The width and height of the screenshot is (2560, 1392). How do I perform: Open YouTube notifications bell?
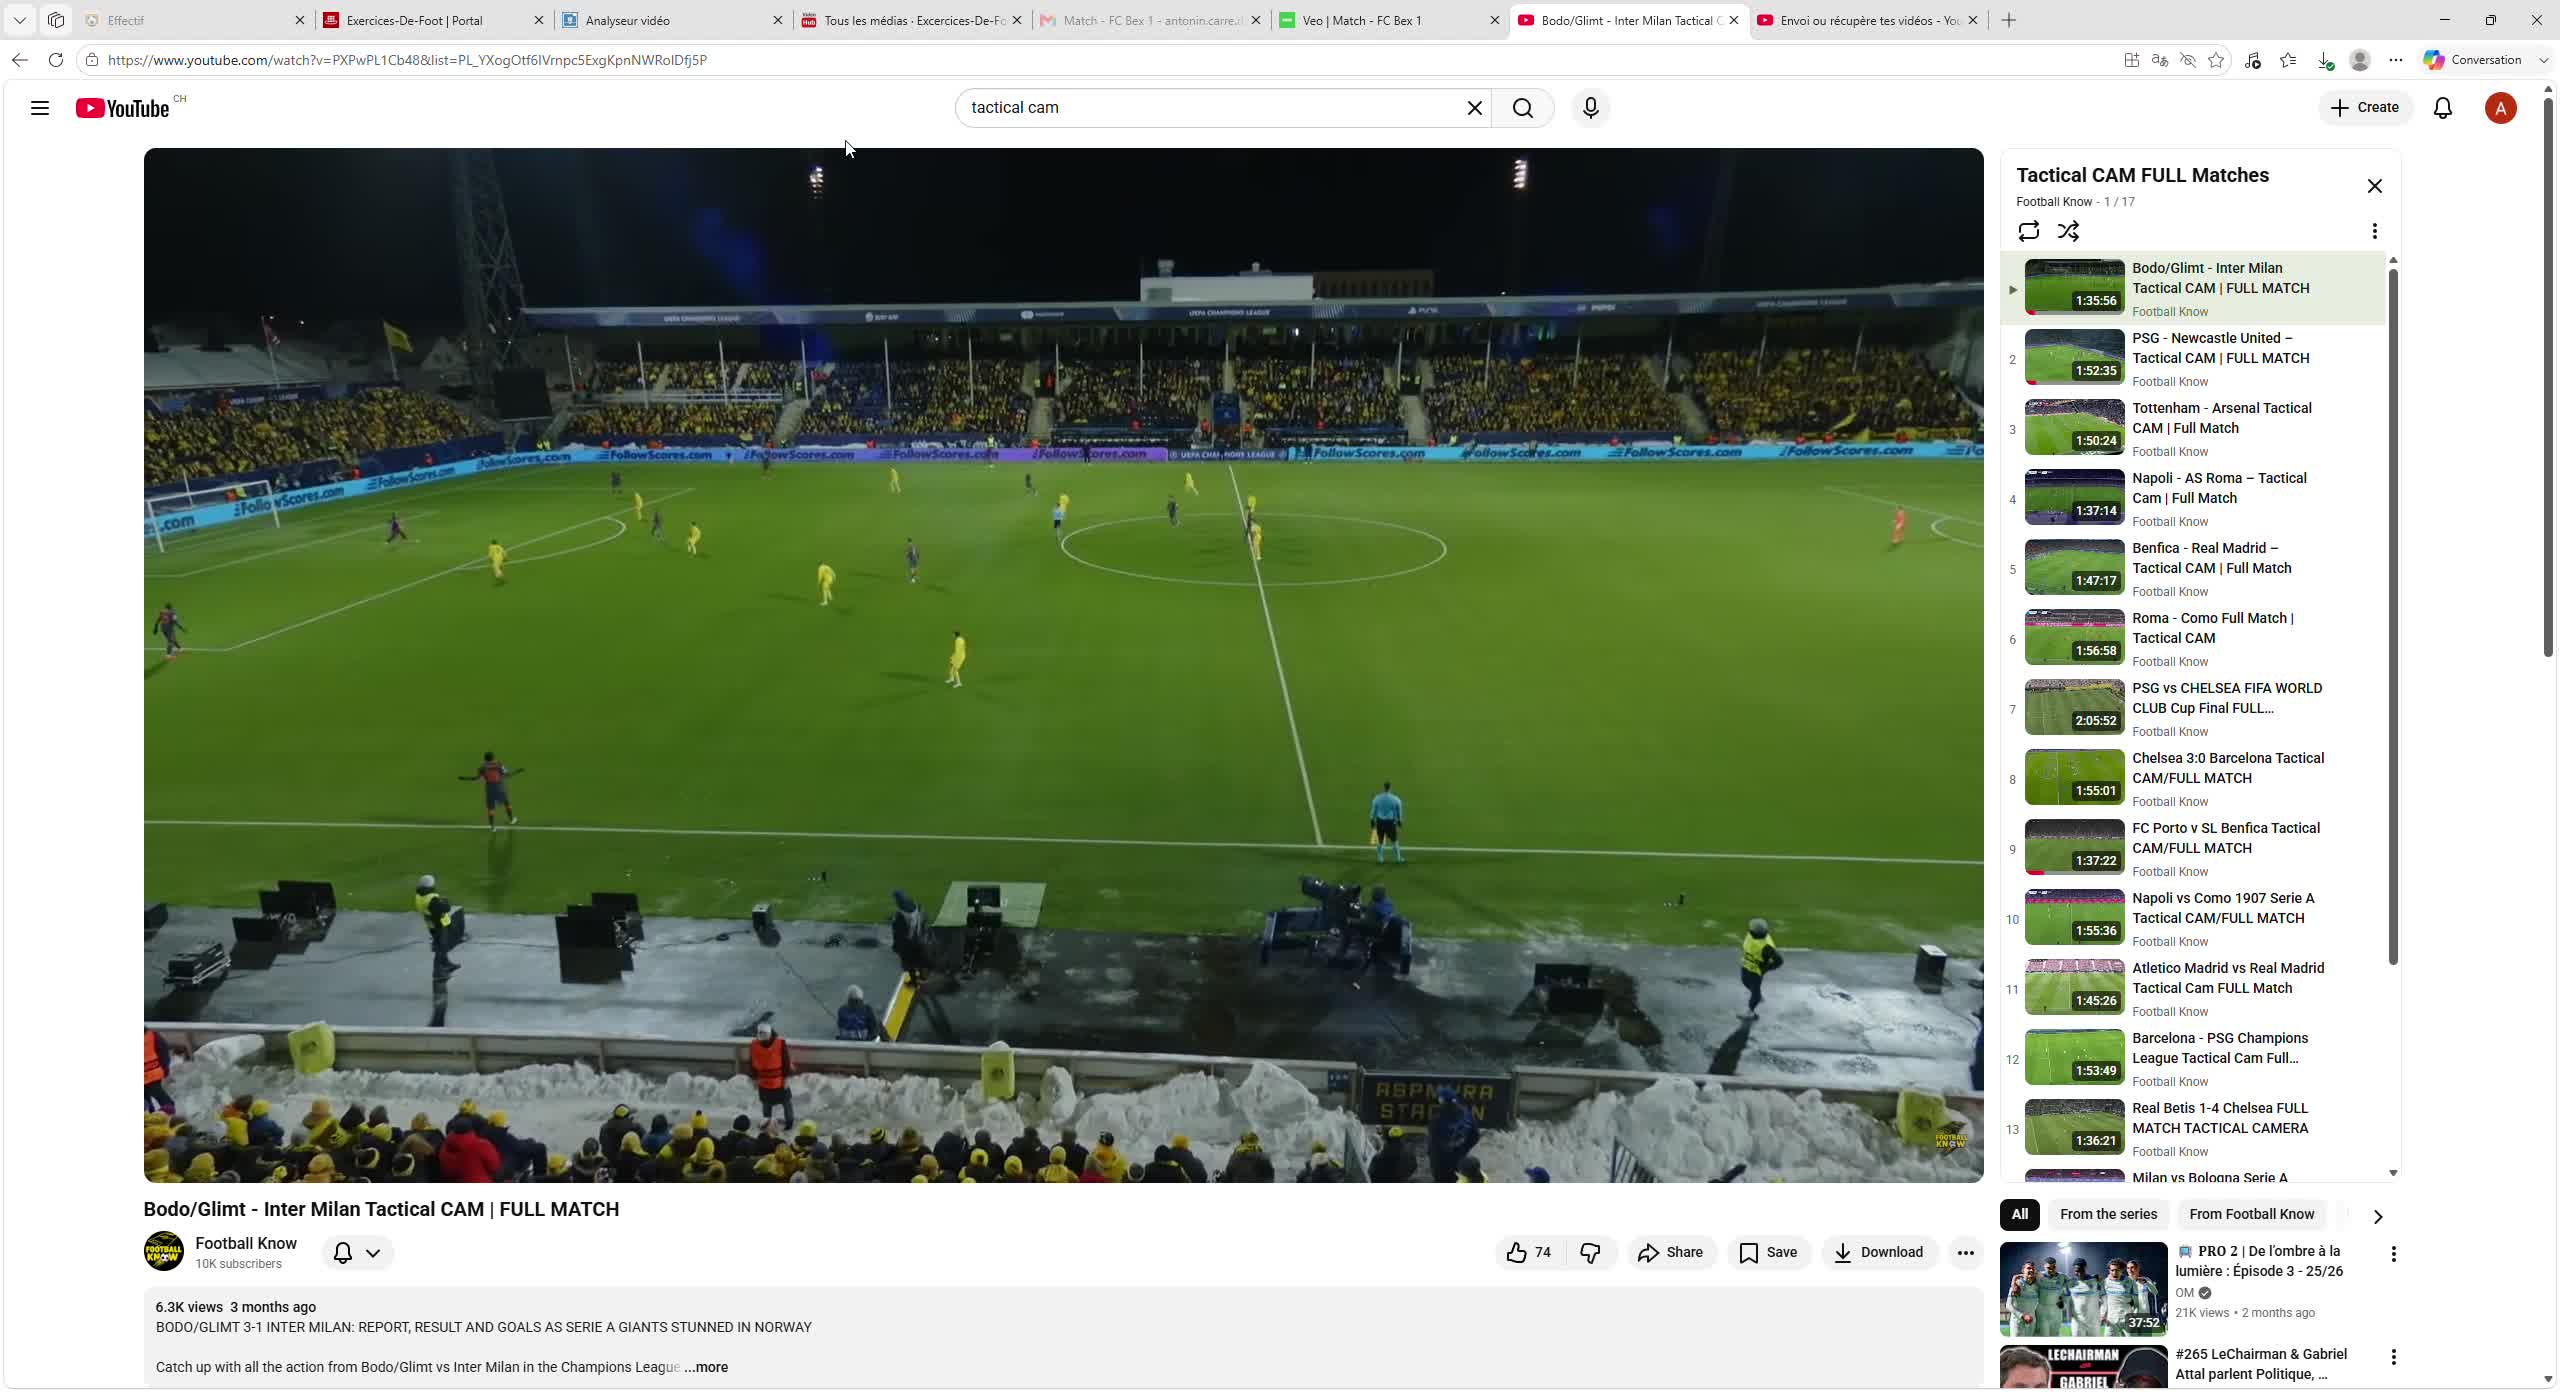click(x=2442, y=108)
